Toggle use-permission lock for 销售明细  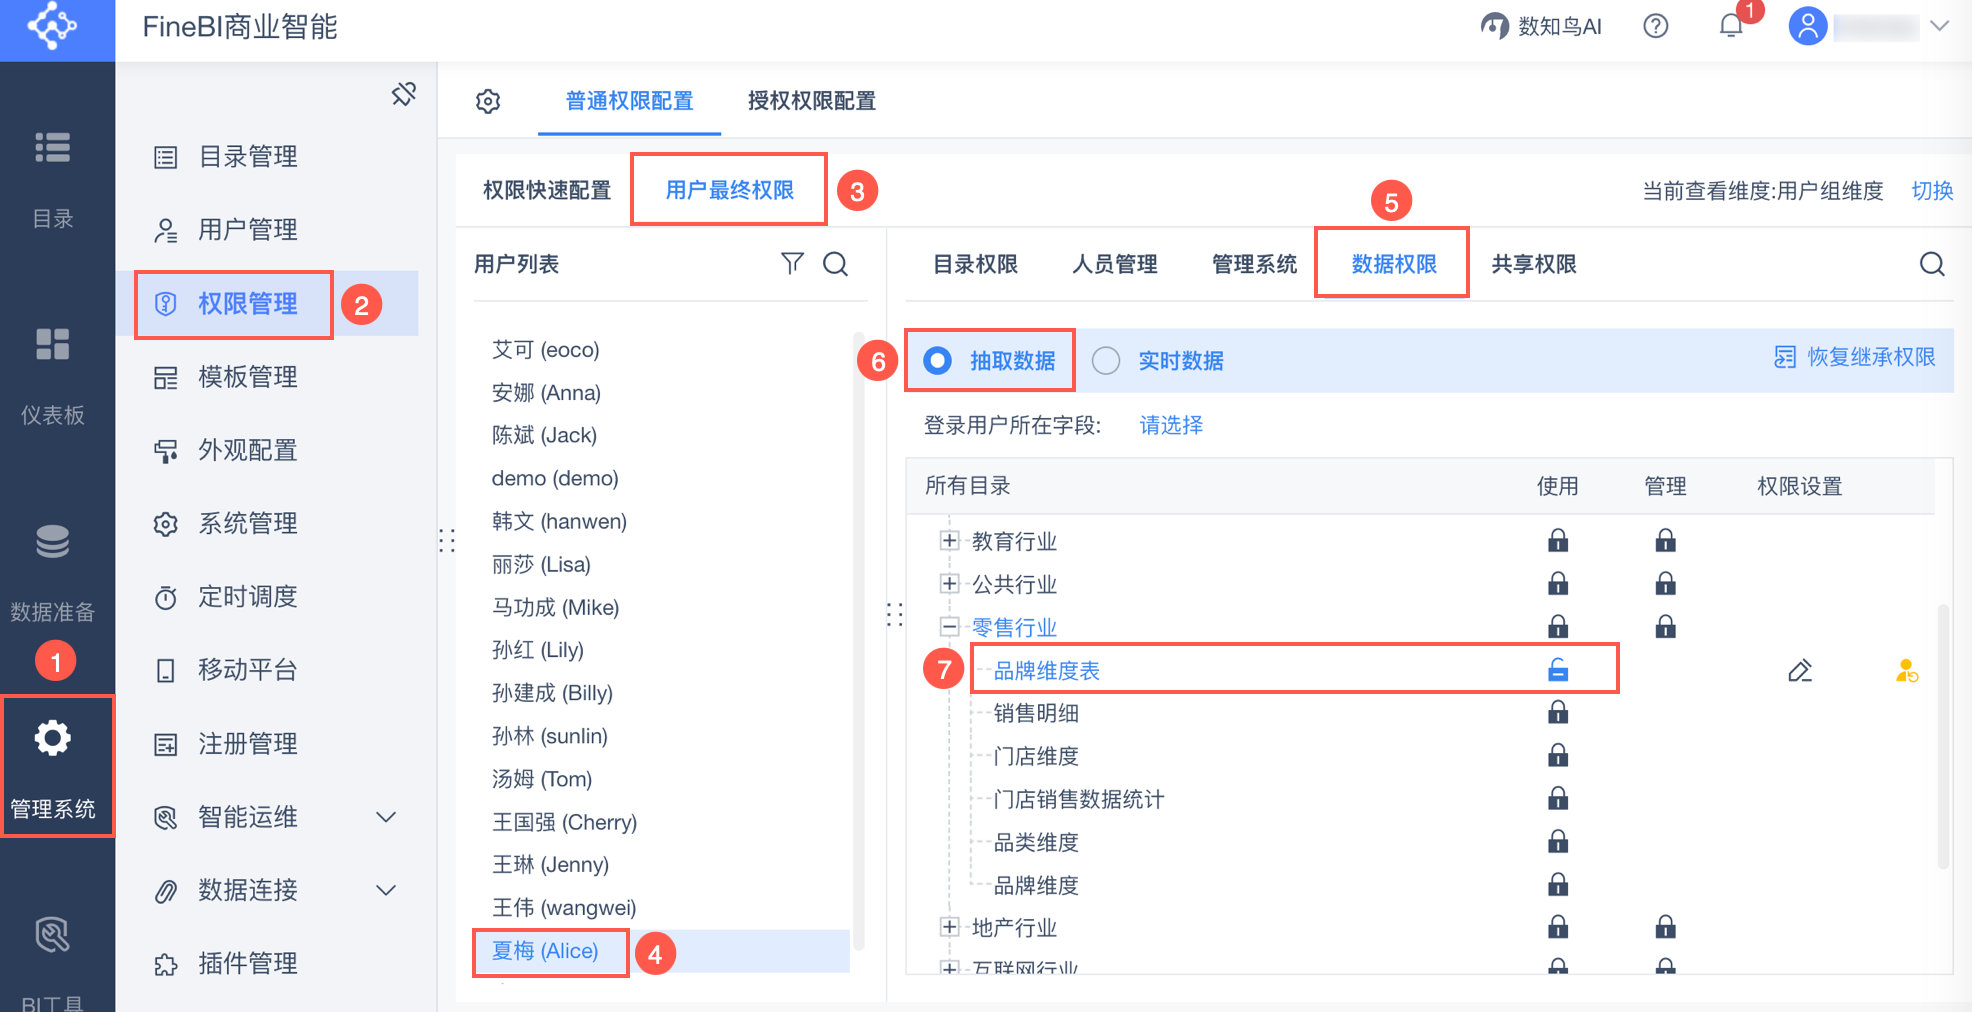(1558, 713)
